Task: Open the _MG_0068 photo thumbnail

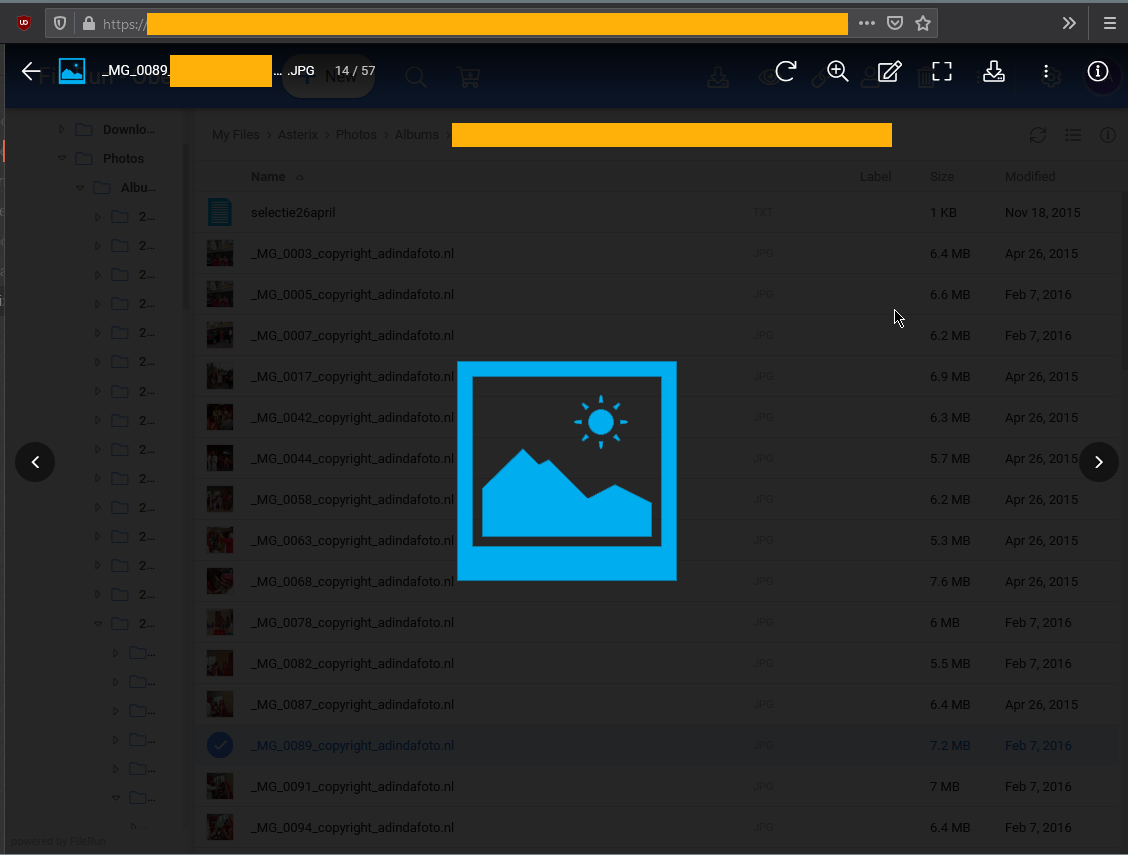Action: click(219, 581)
